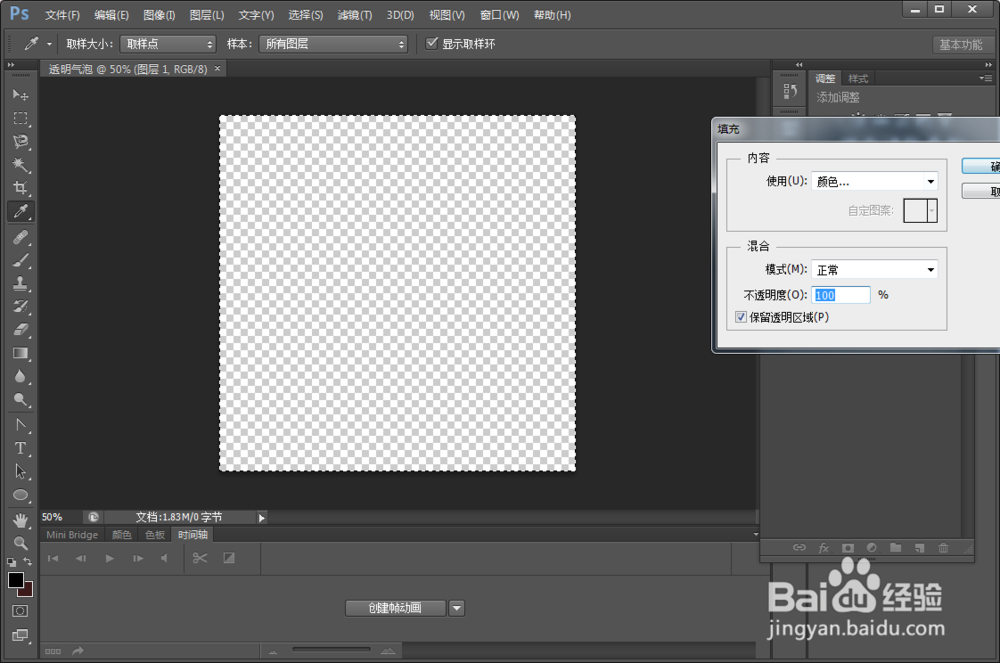Close the document tab
1000x663 pixels.
[x=217, y=68]
